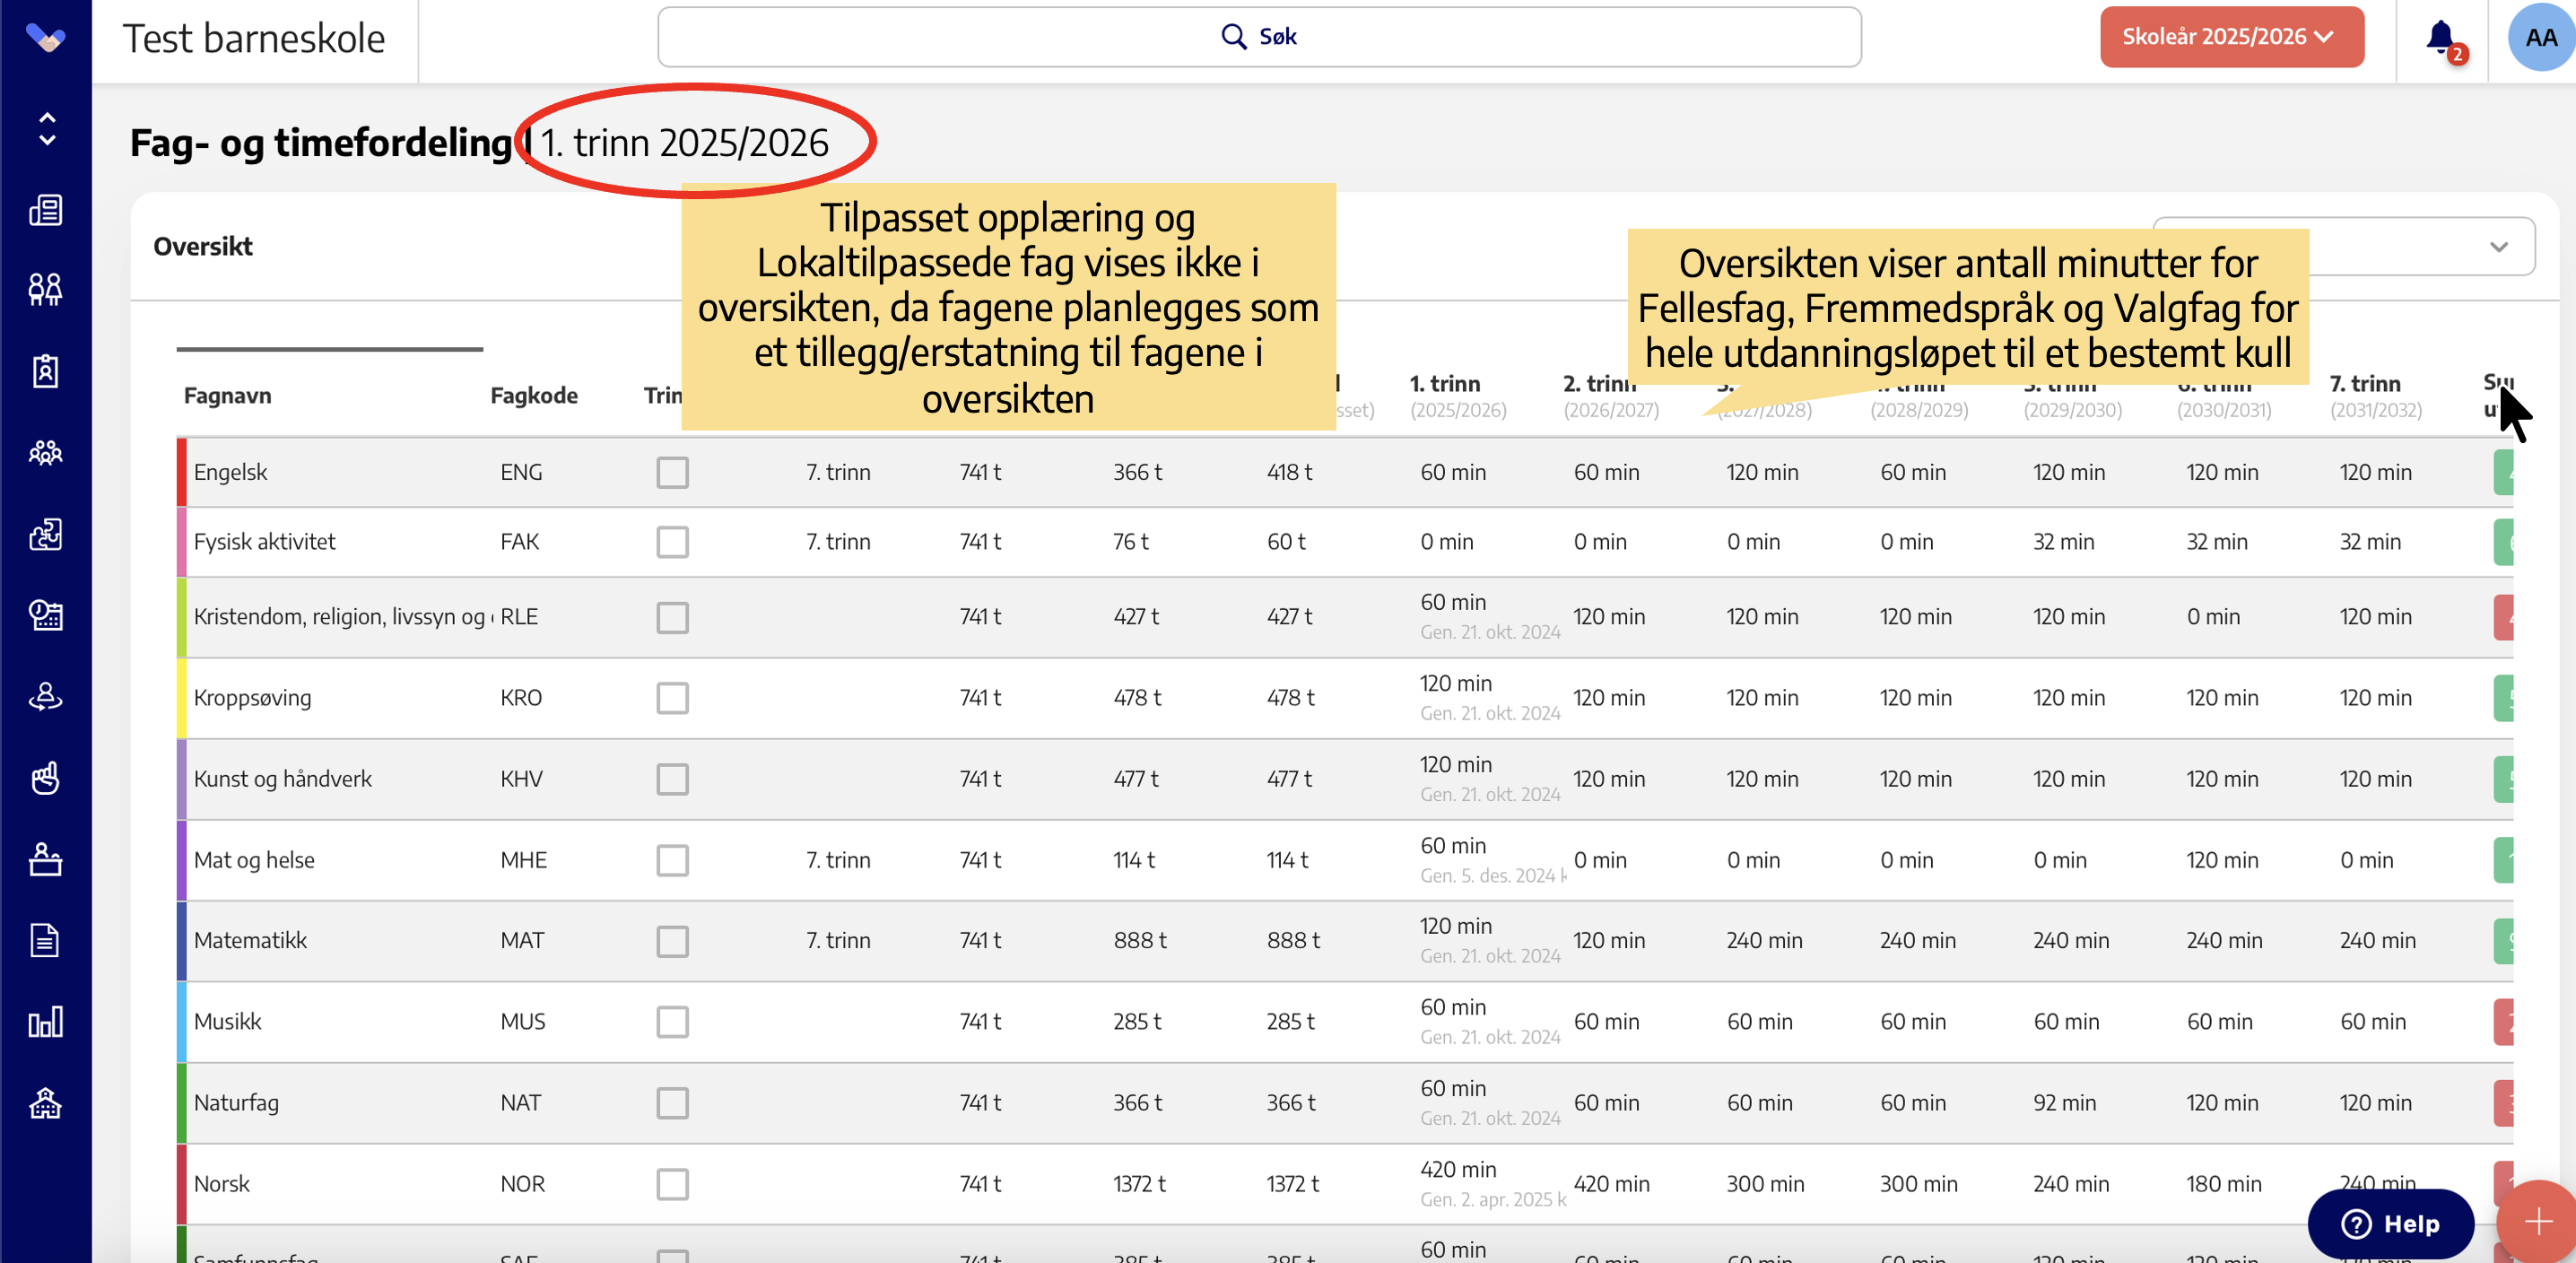The width and height of the screenshot is (2576, 1263).
Task: Click the clock calendar schedule sidebar icon
Action: coord(46,615)
